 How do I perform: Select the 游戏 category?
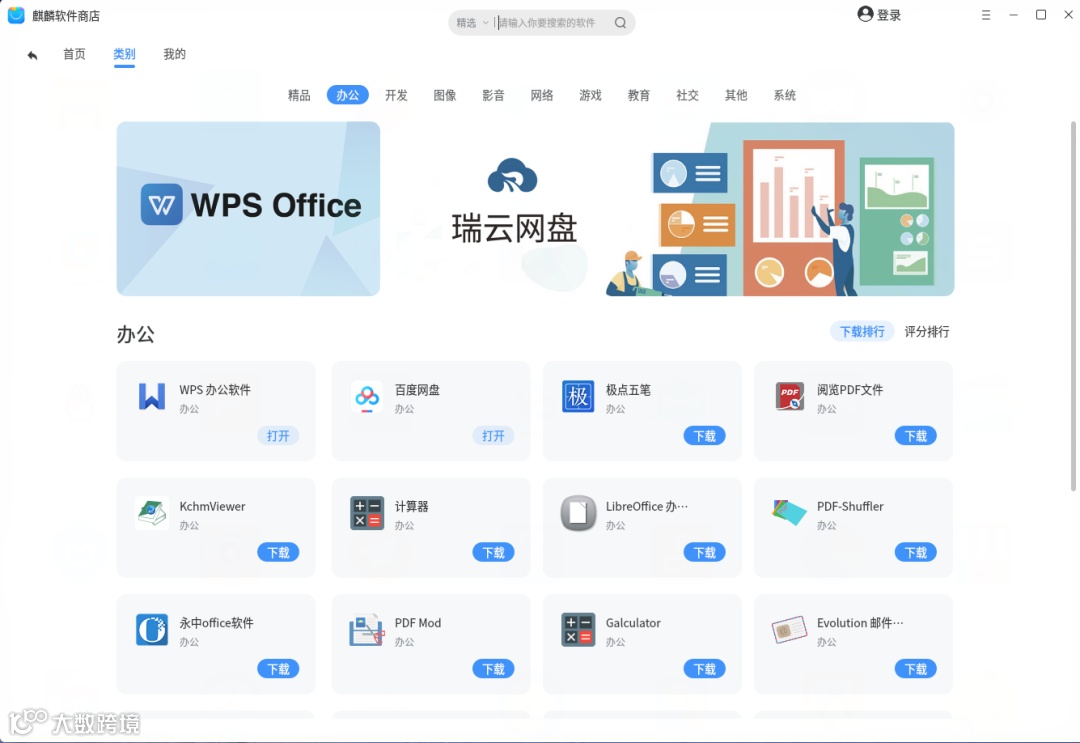(590, 95)
